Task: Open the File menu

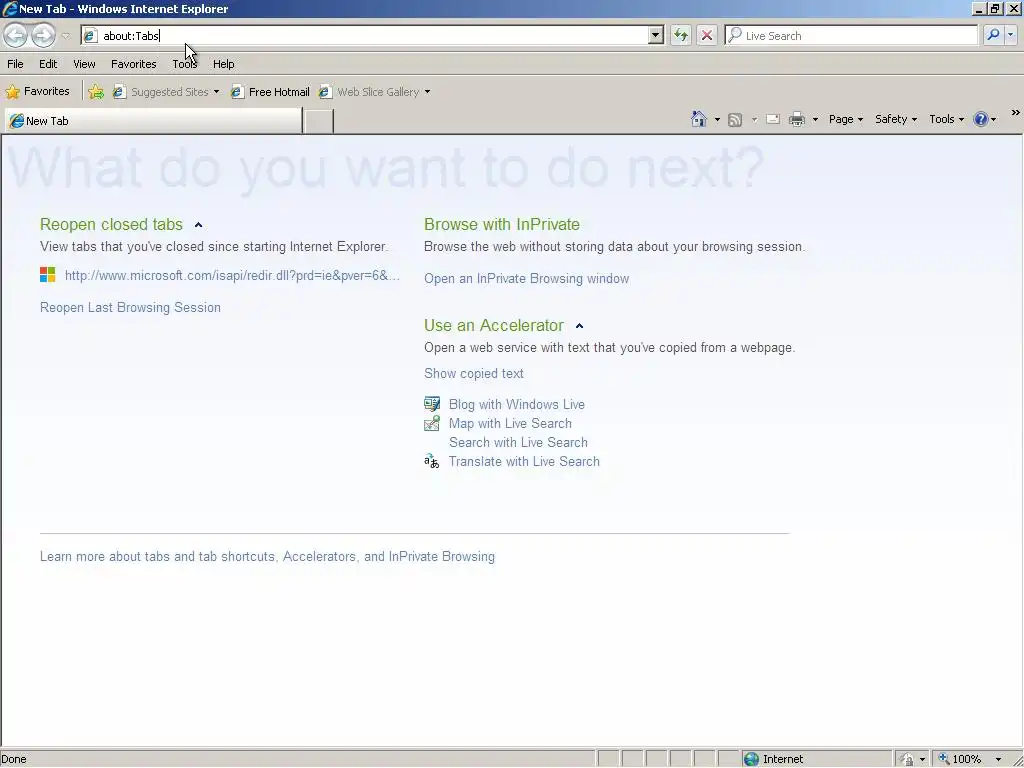Action: [x=15, y=64]
